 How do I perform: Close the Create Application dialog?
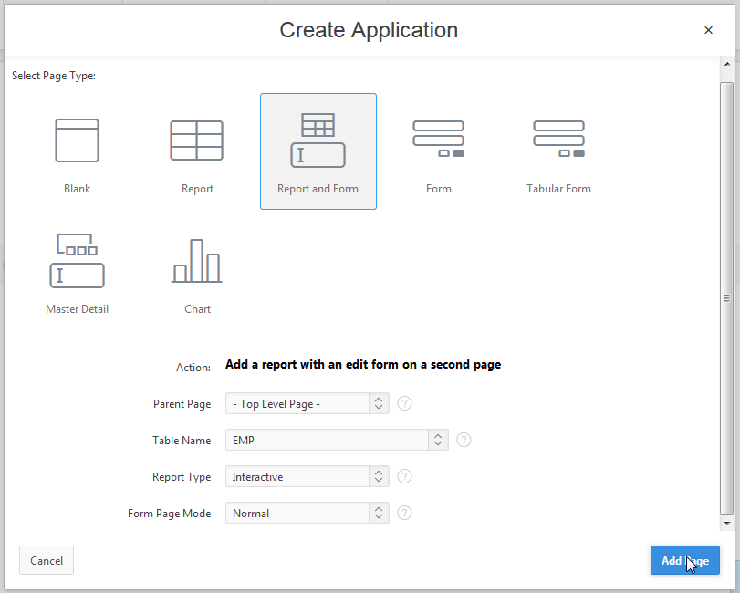pos(708,30)
